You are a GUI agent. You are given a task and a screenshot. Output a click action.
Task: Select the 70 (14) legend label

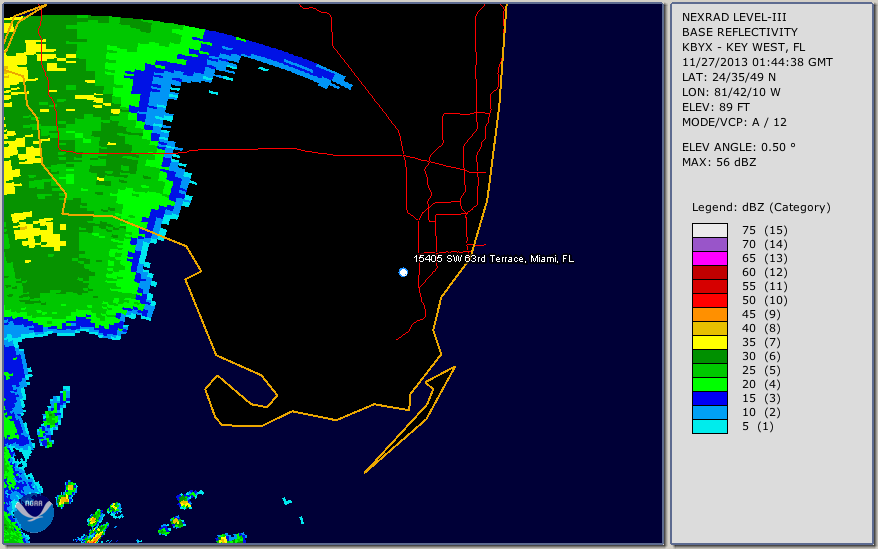click(764, 244)
